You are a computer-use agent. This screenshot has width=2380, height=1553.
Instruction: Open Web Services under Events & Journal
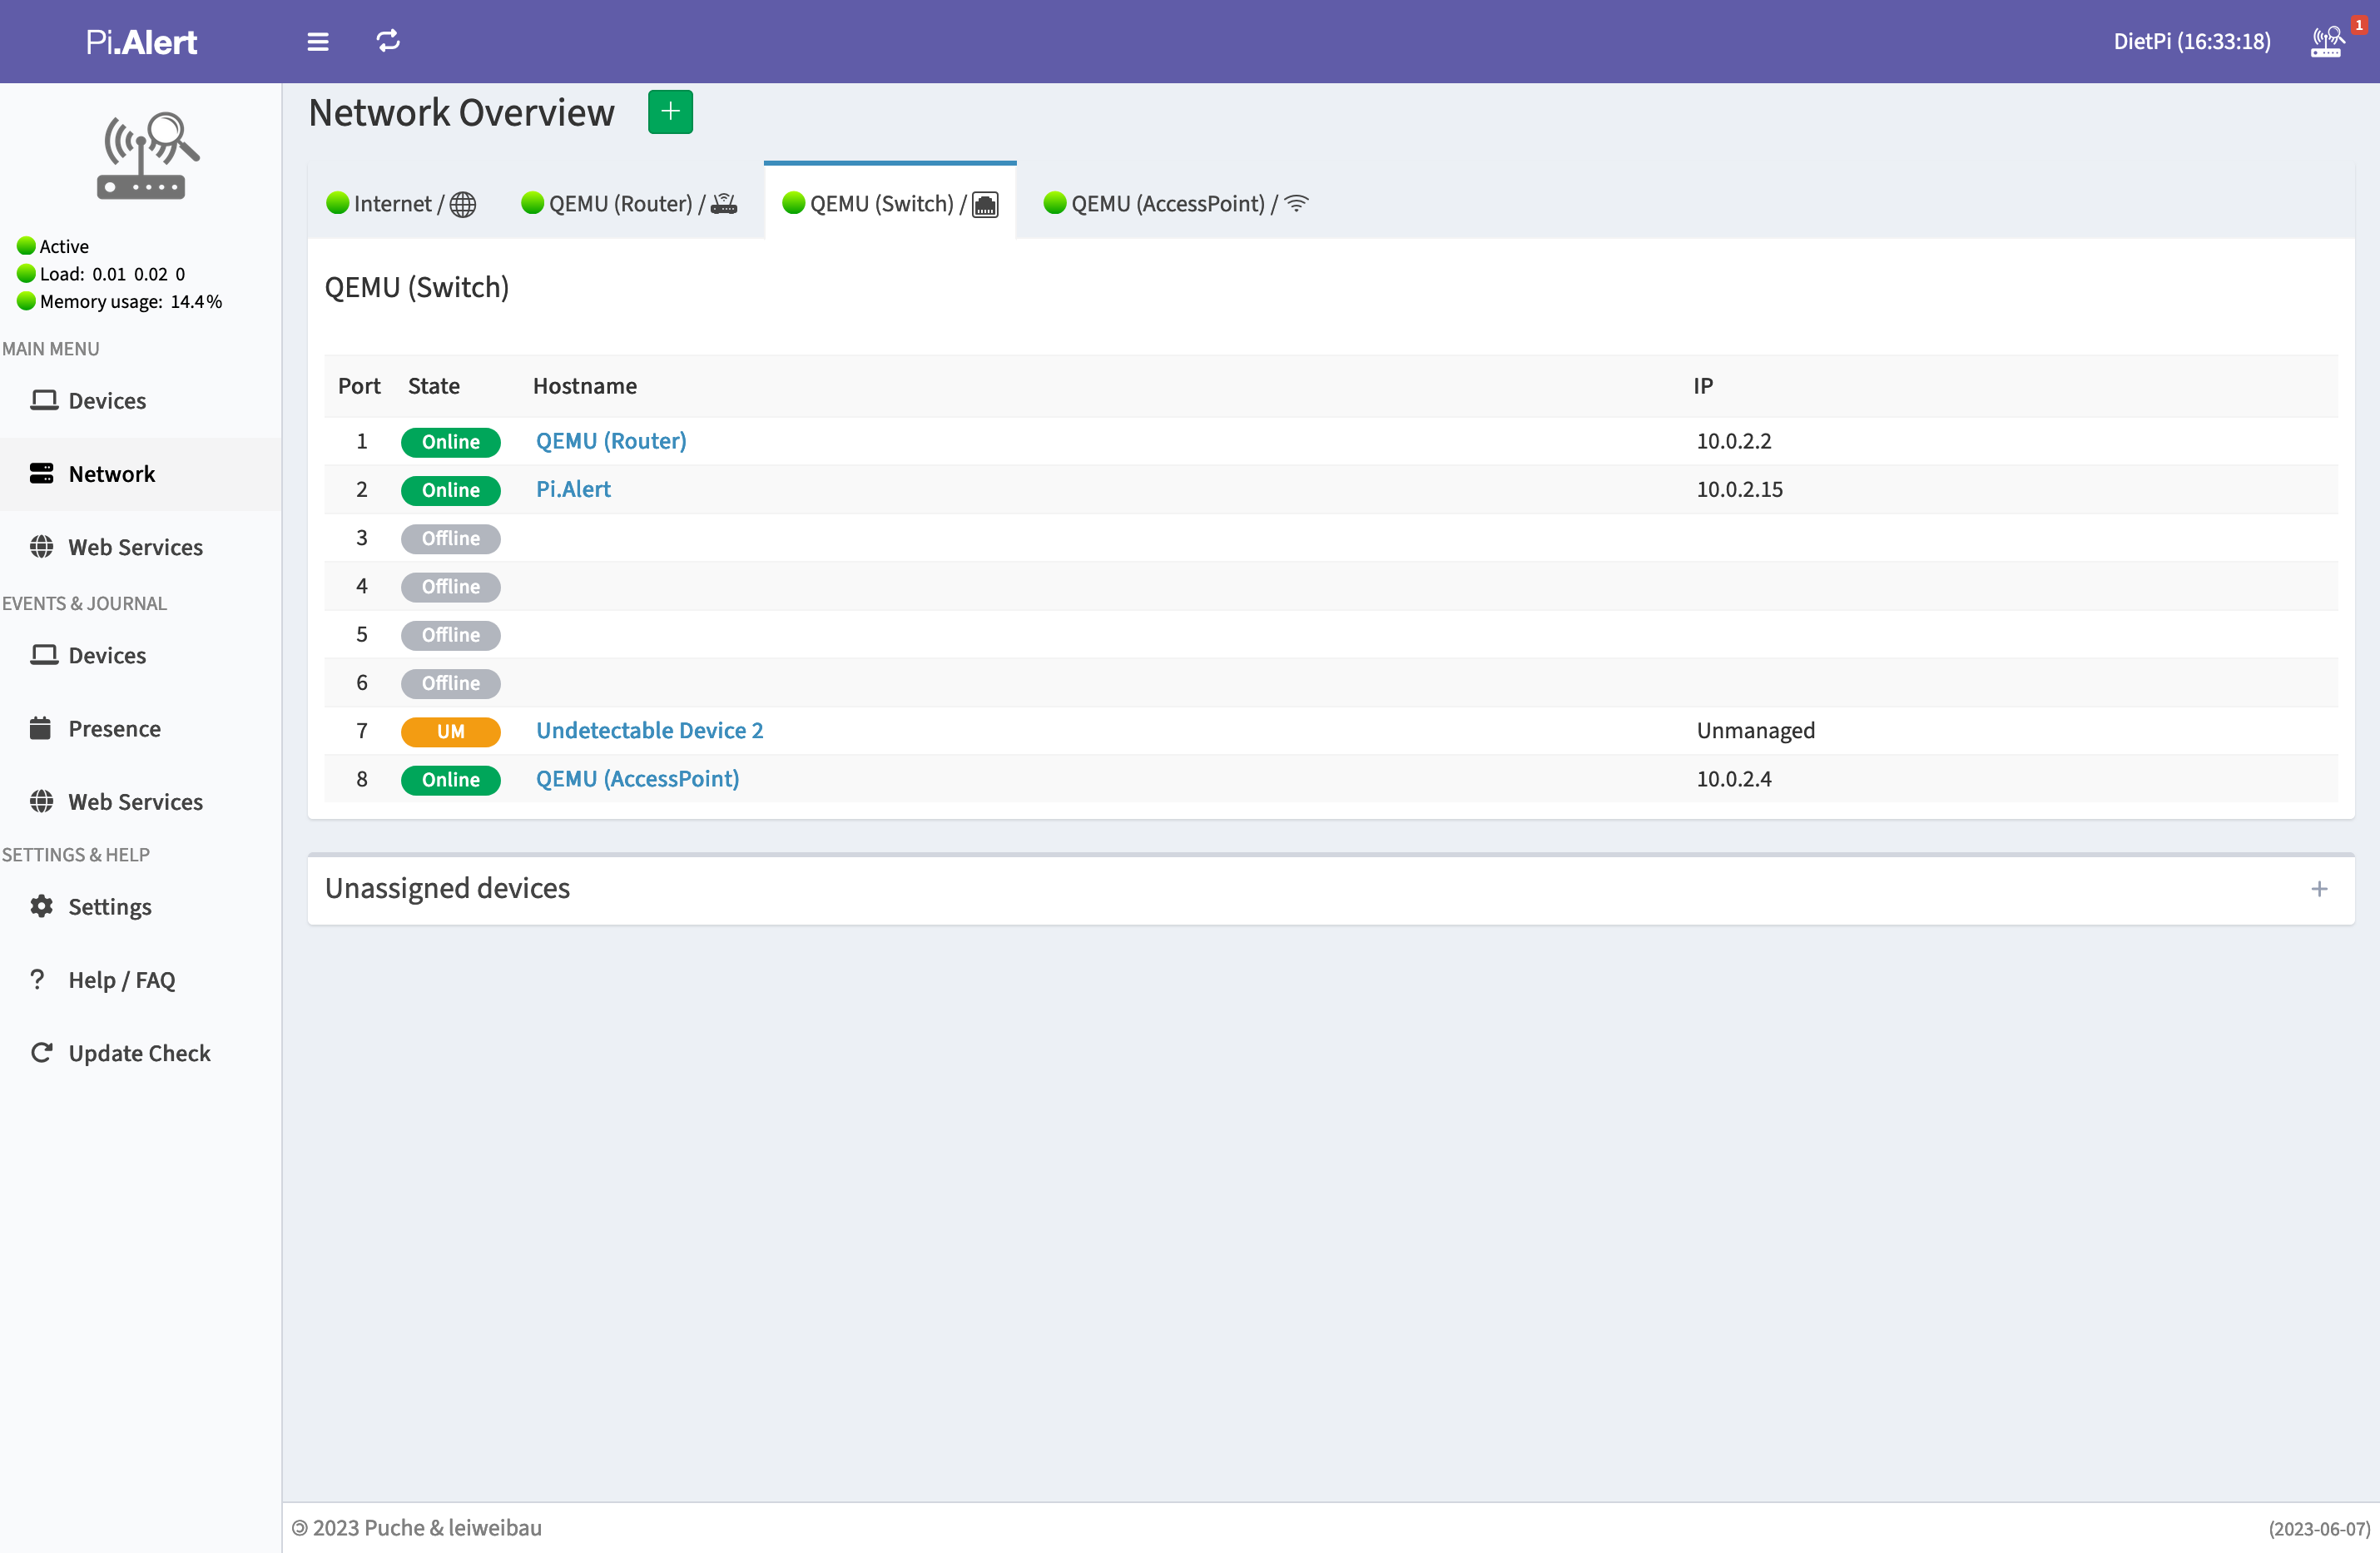pos(140,802)
